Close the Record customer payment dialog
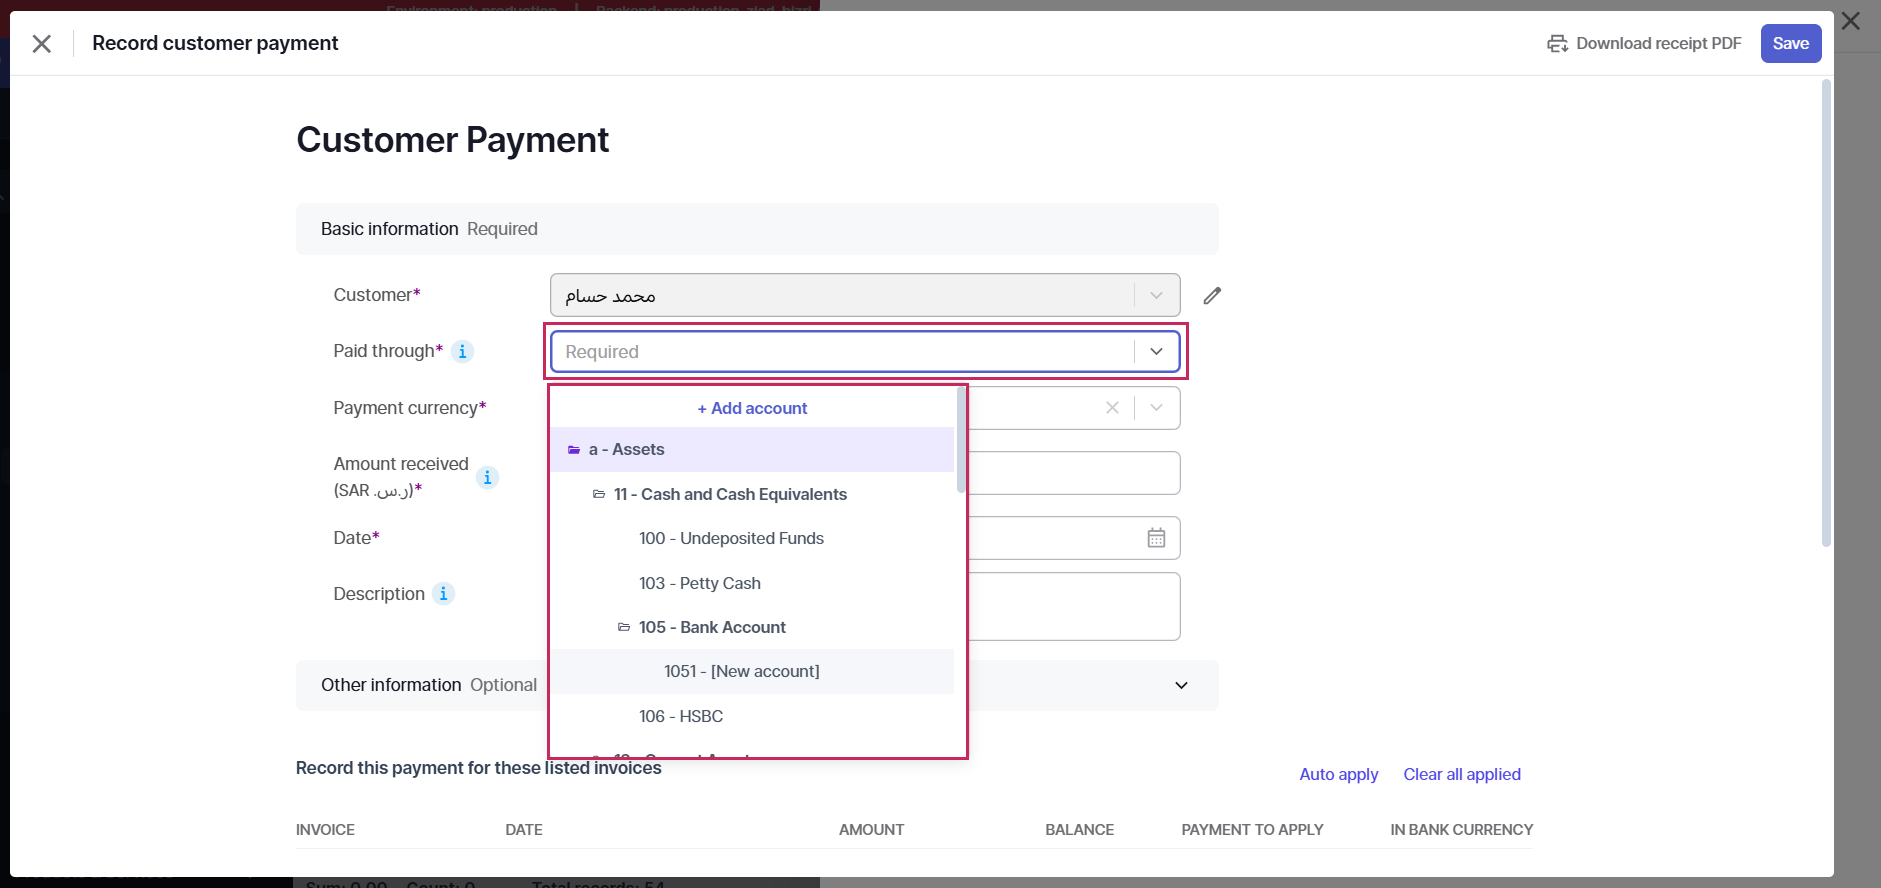 (42, 44)
